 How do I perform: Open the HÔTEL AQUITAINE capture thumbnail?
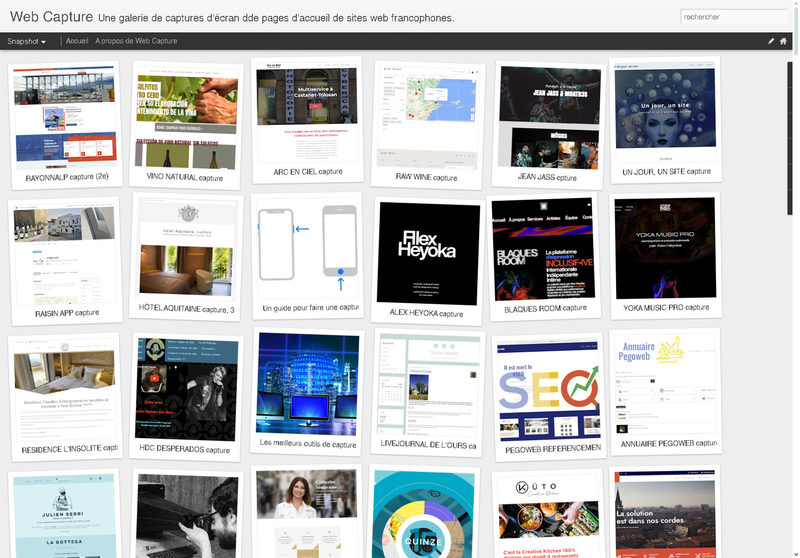click(188, 250)
